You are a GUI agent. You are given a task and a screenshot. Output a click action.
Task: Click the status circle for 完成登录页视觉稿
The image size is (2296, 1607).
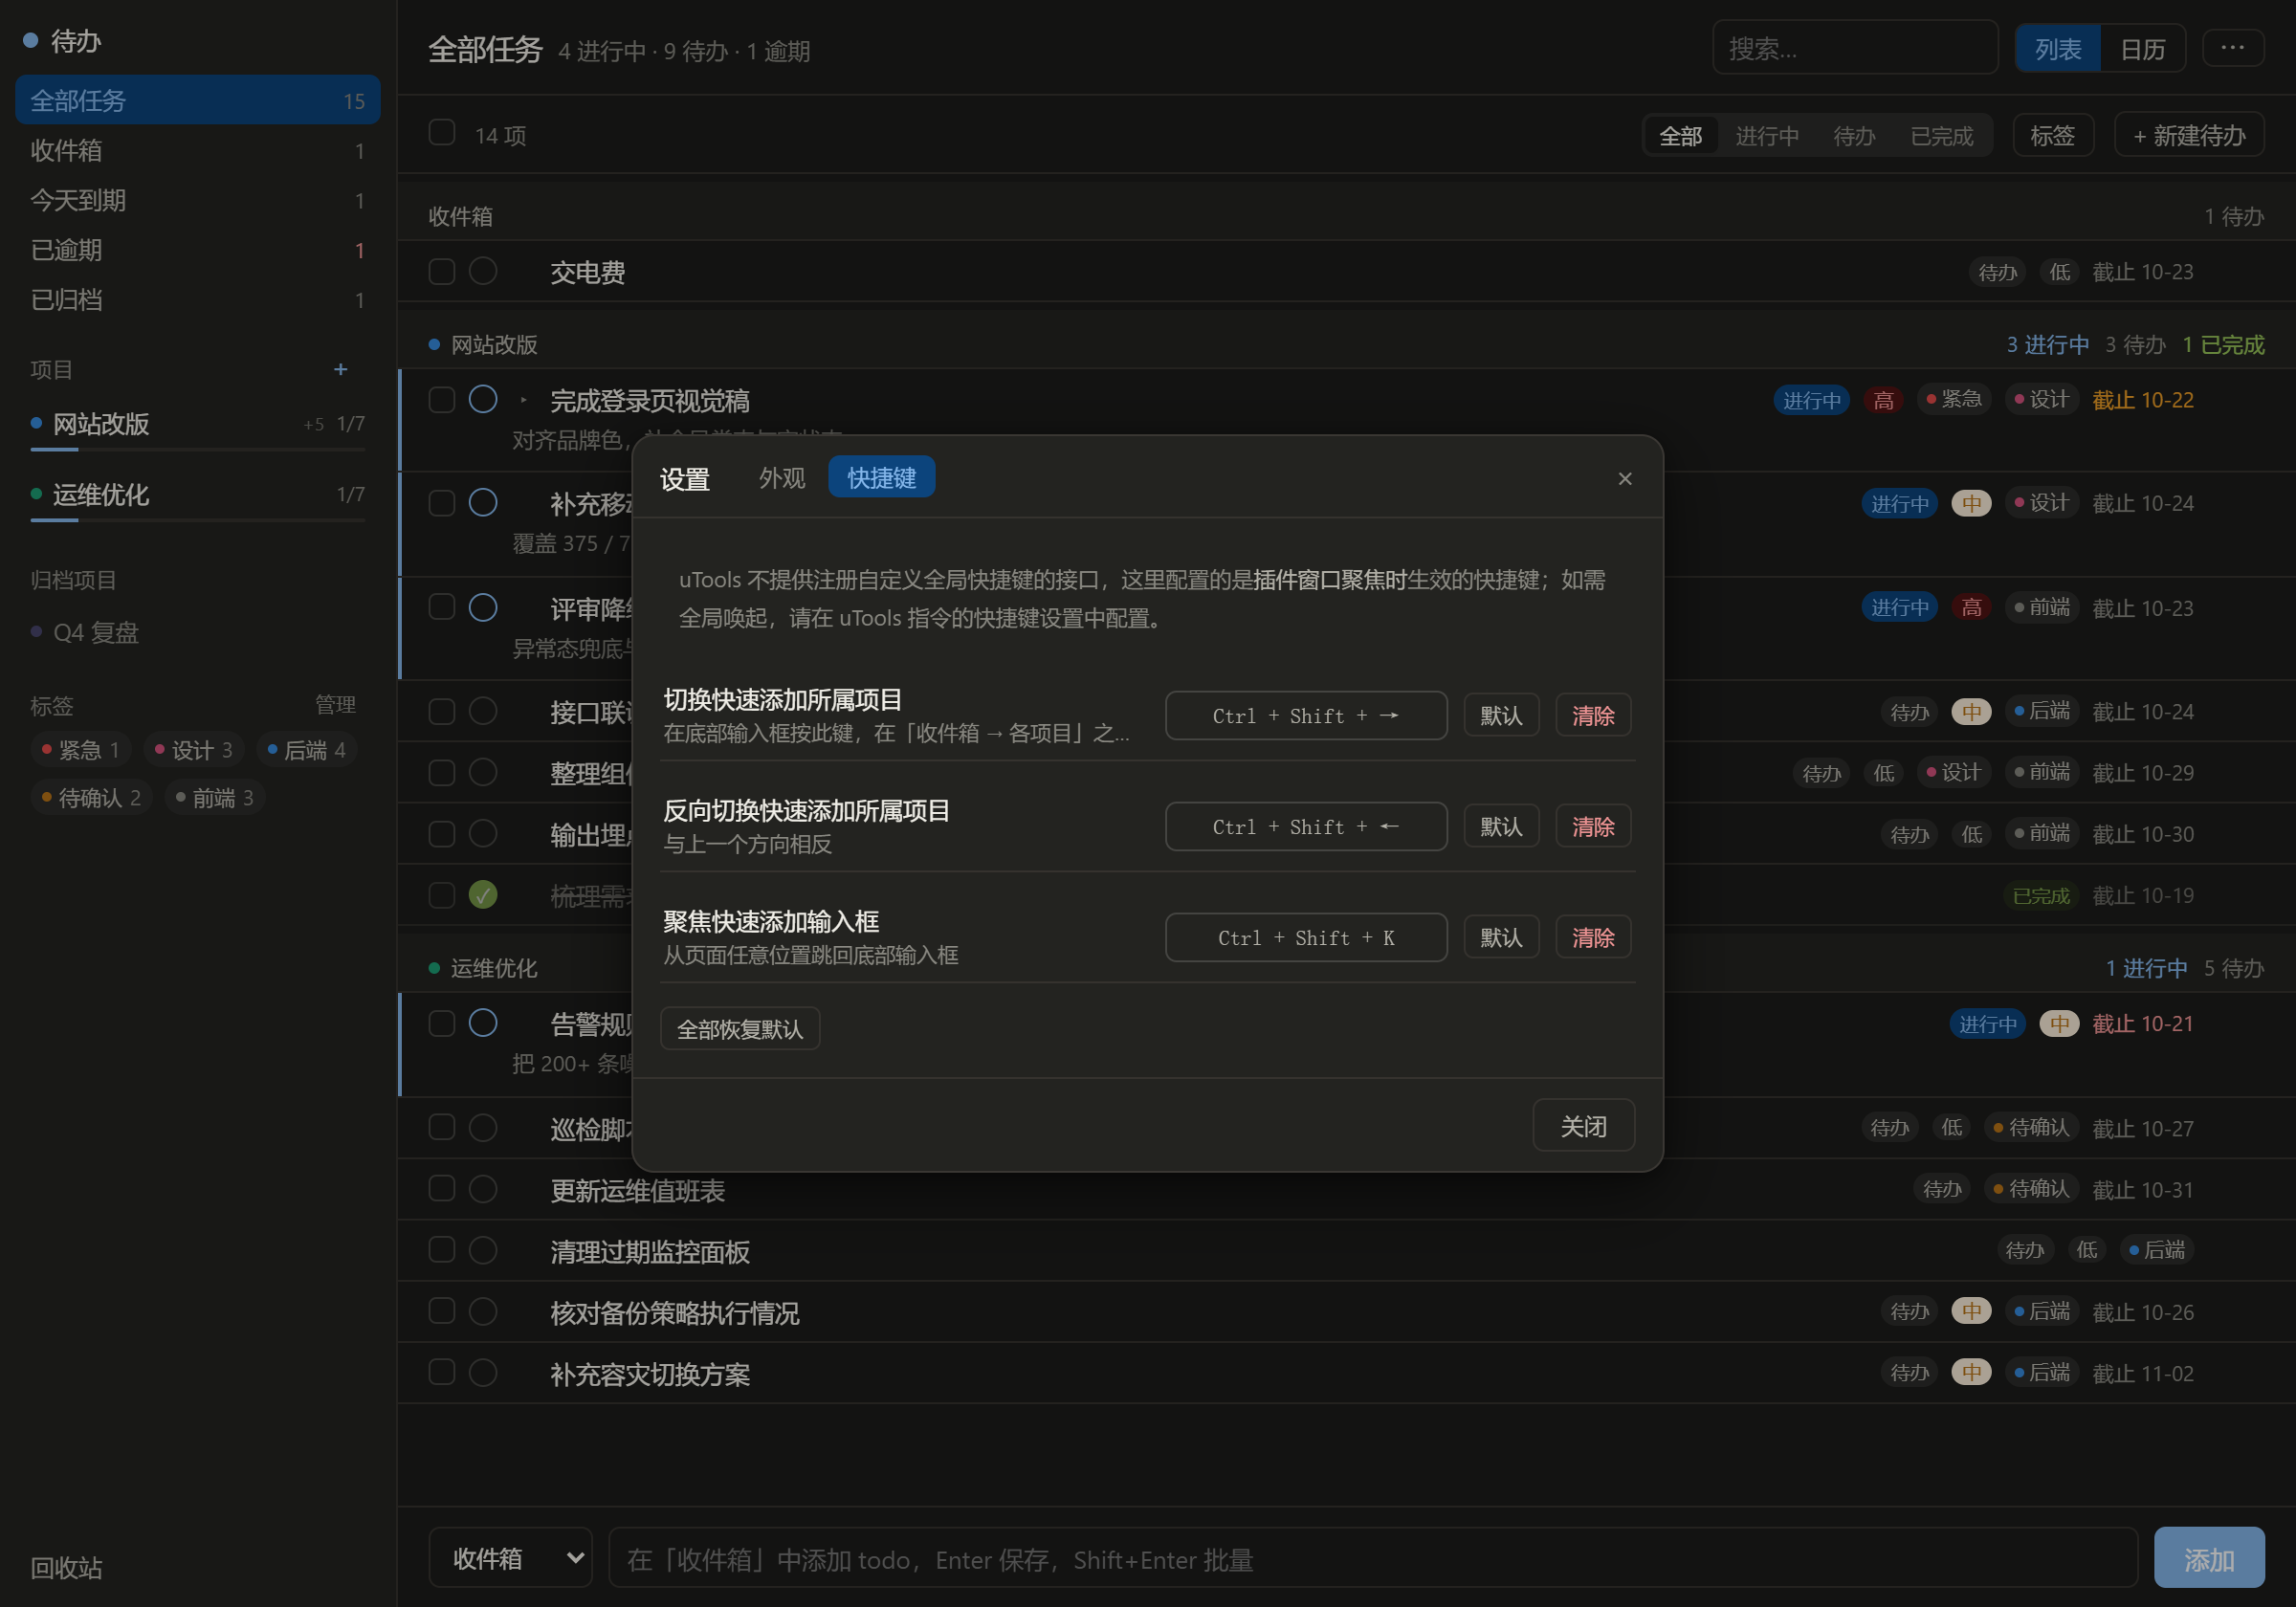click(x=483, y=399)
